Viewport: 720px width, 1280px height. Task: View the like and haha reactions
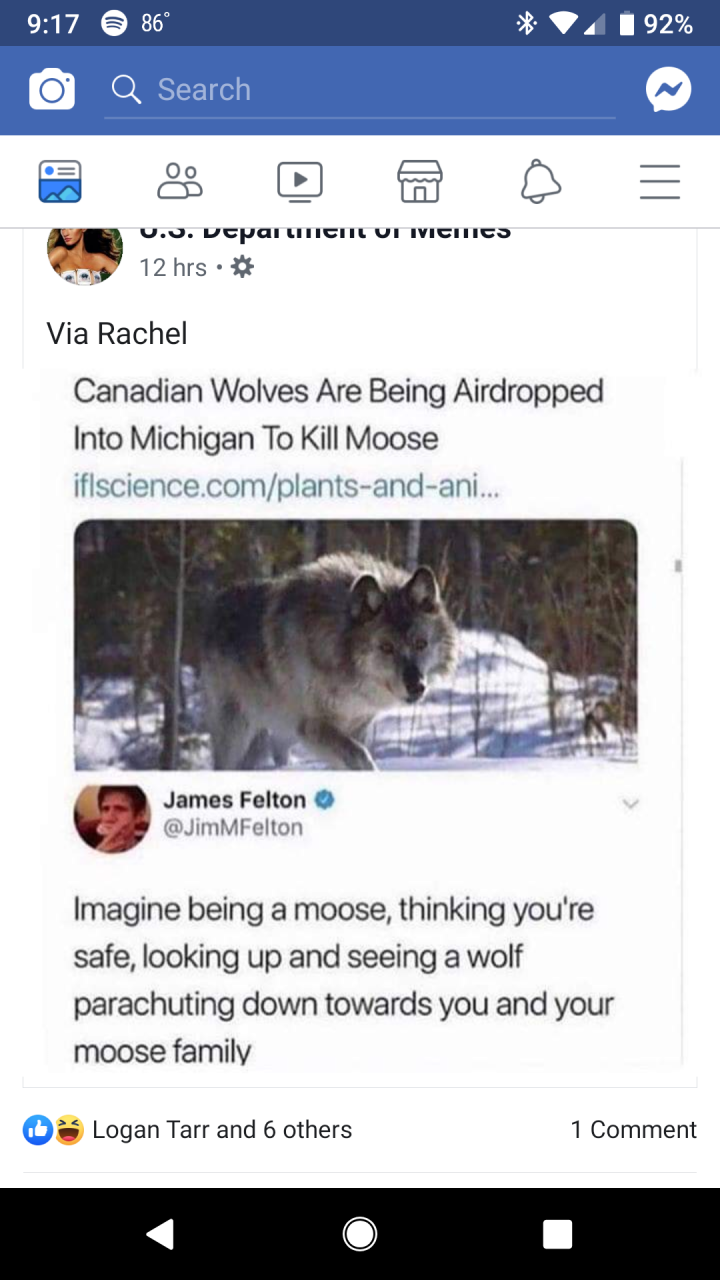coord(53,1130)
